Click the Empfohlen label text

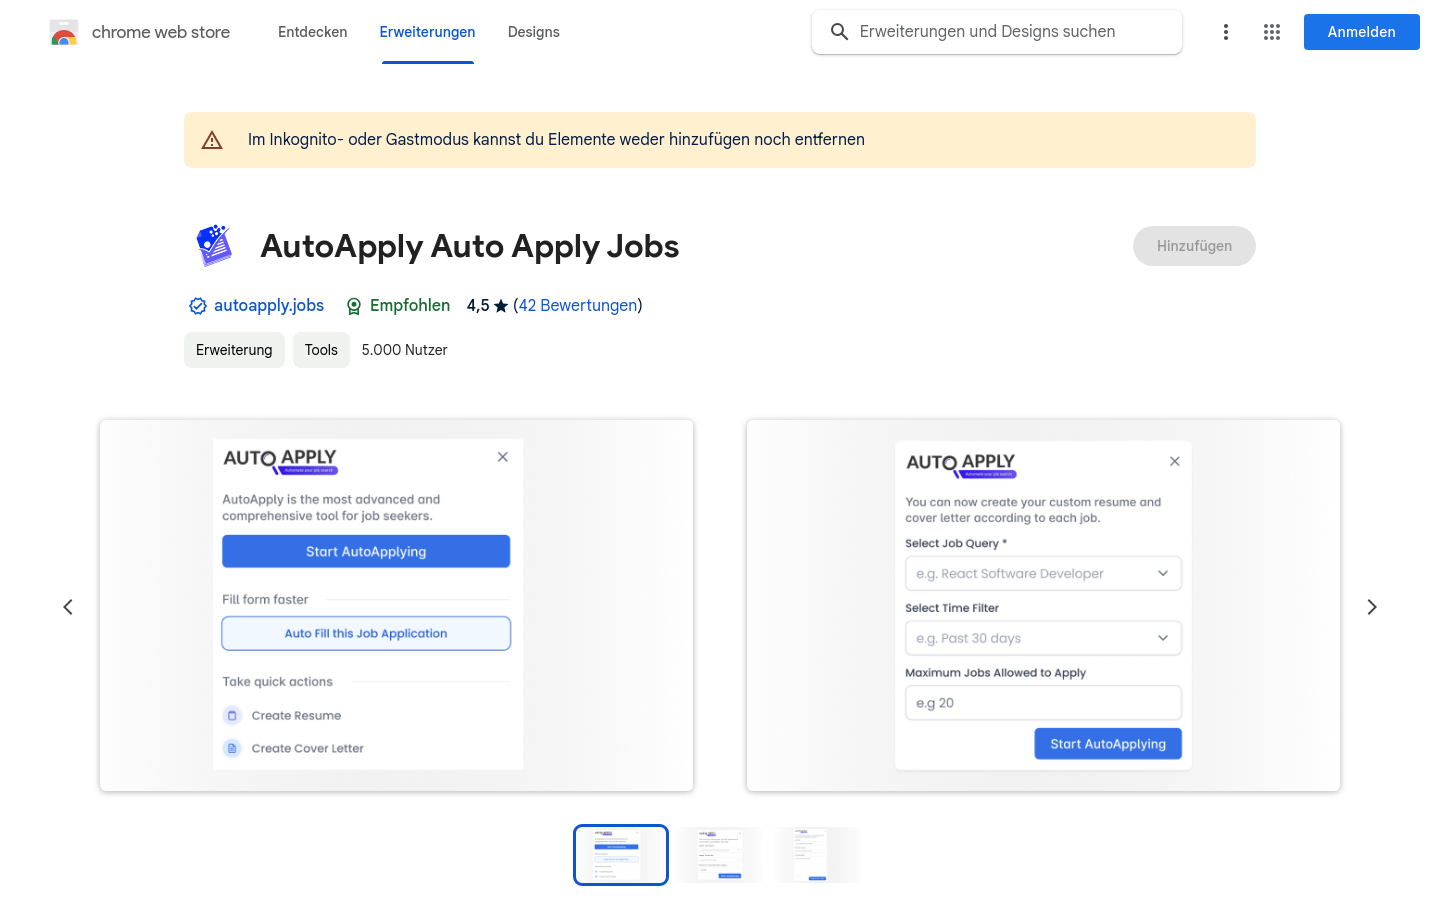point(410,306)
